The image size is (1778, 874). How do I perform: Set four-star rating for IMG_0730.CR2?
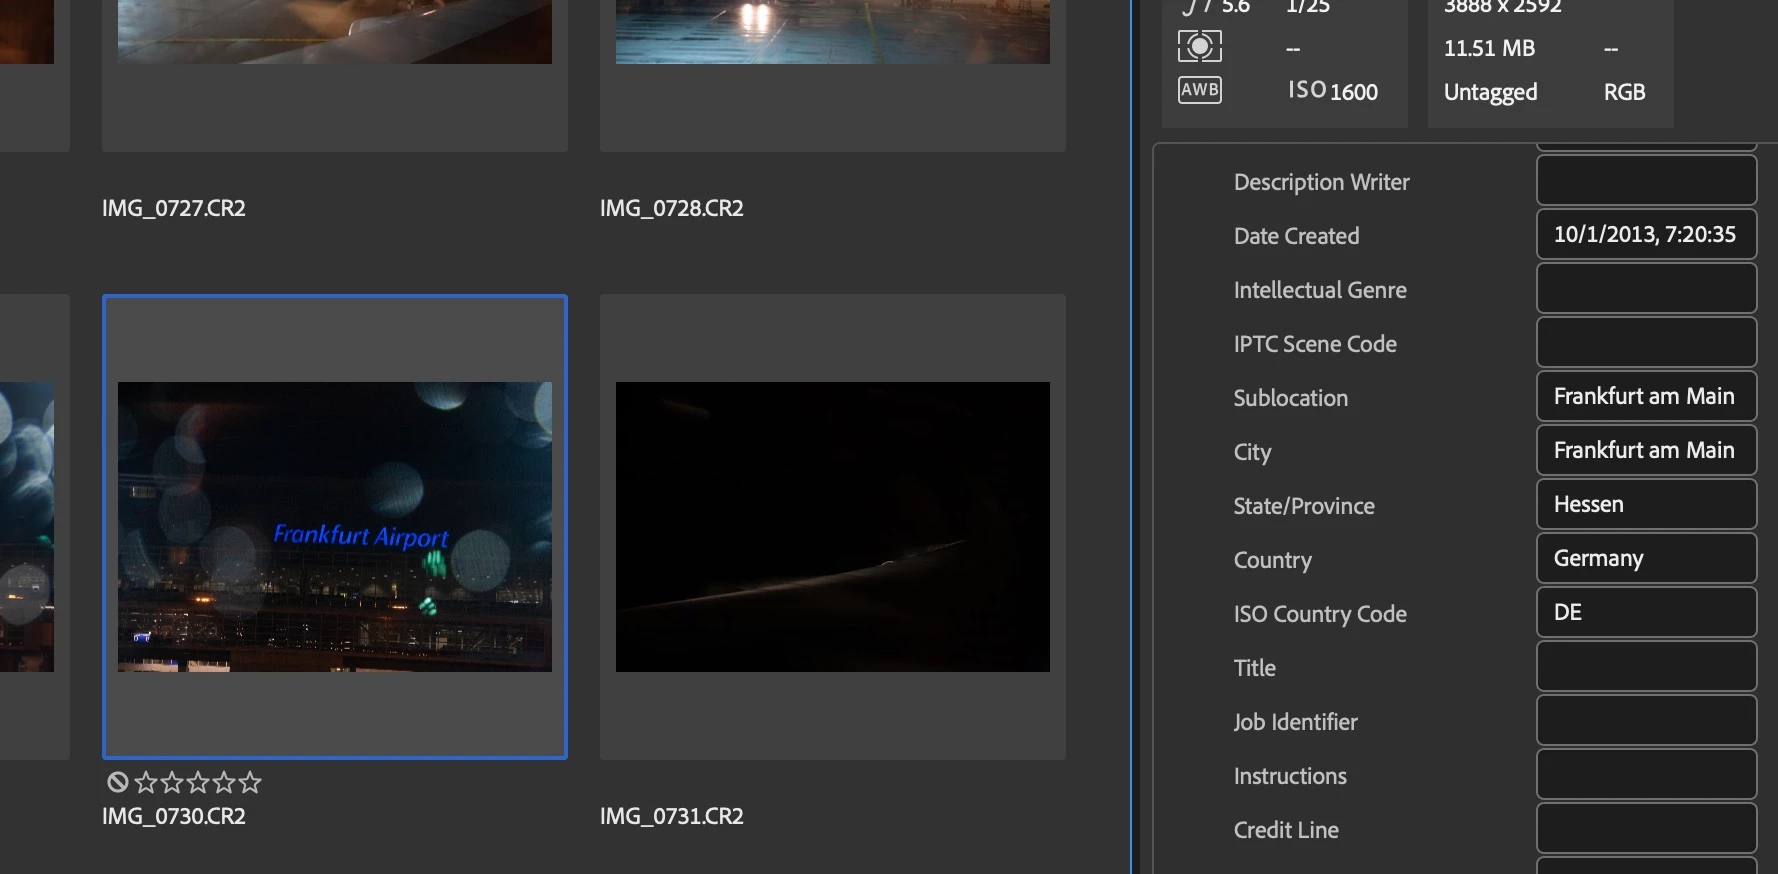coord(224,782)
